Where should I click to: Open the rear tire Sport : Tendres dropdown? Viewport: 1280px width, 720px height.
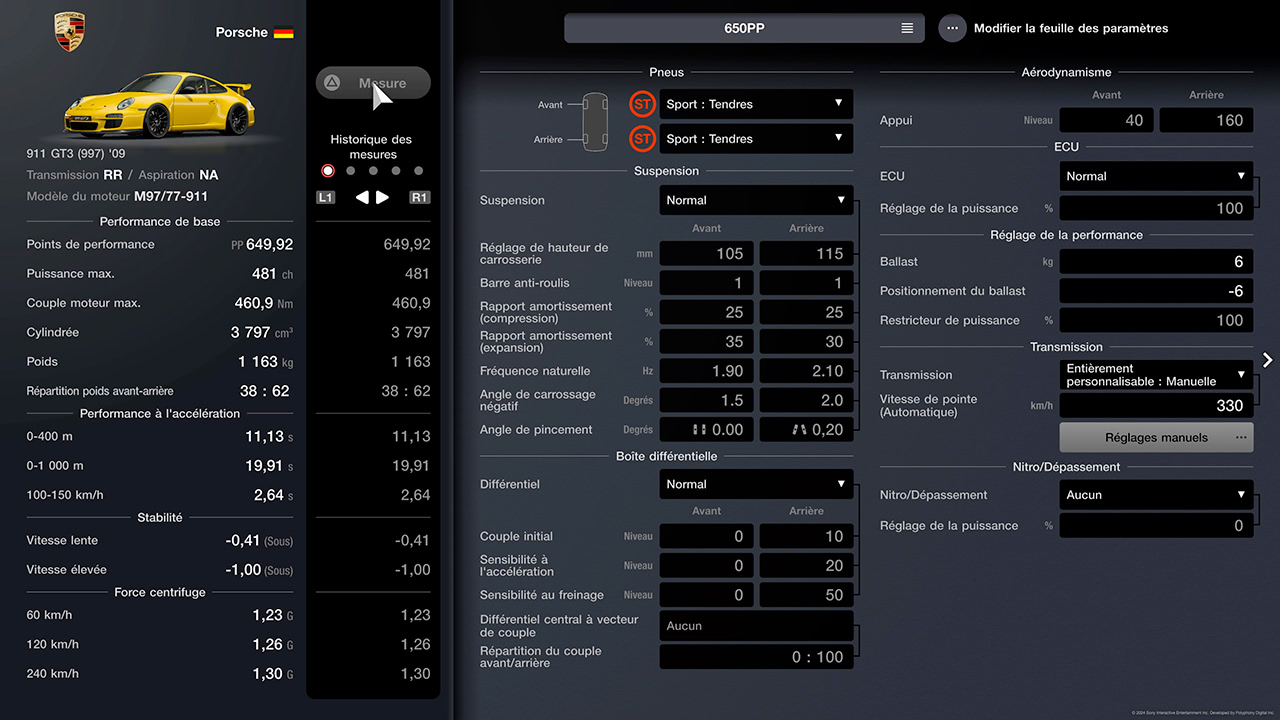756,139
